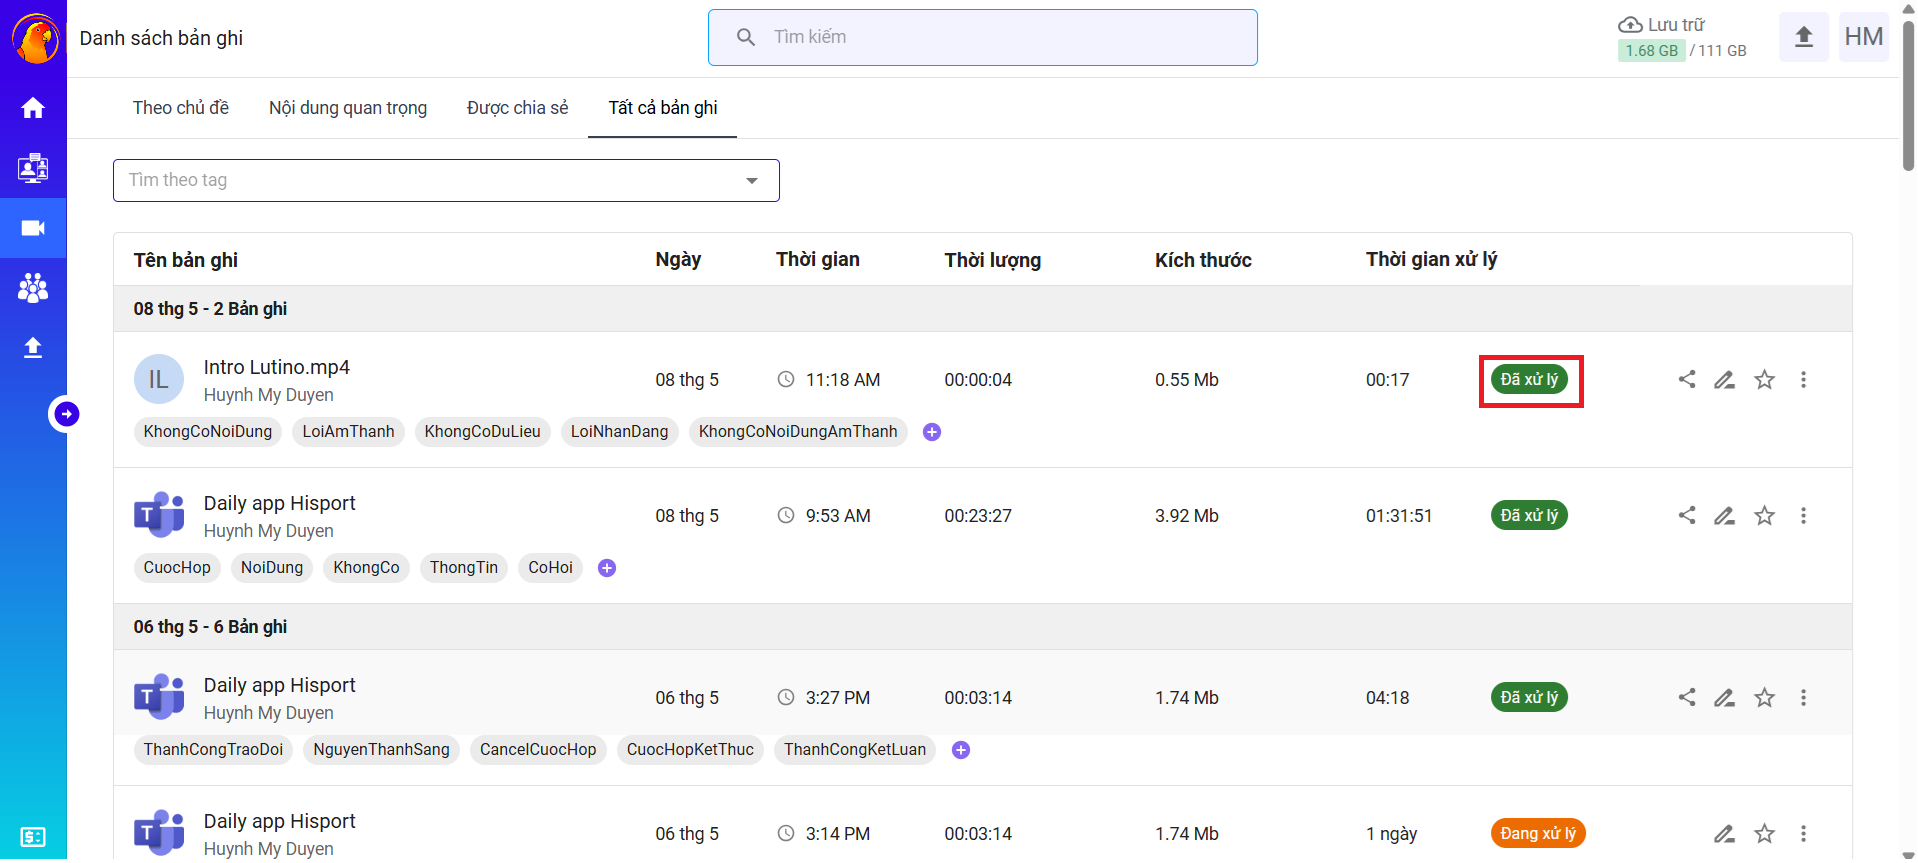This screenshot has width=1918, height=863.
Task: Switch to Được chia sẻ tab
Action: click(x=518, y=108)
